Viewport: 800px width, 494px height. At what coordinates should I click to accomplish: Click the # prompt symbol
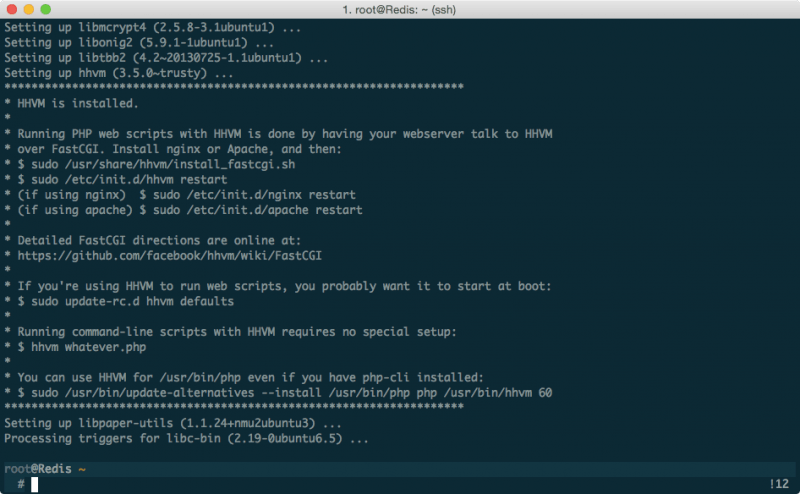pos(20,484)
